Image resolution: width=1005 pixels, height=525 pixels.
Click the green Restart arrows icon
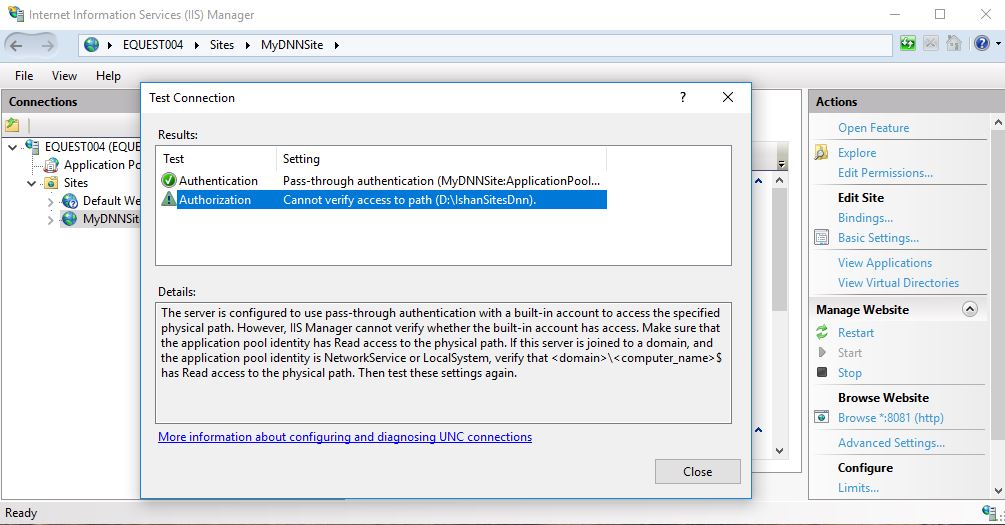(822, 332)
